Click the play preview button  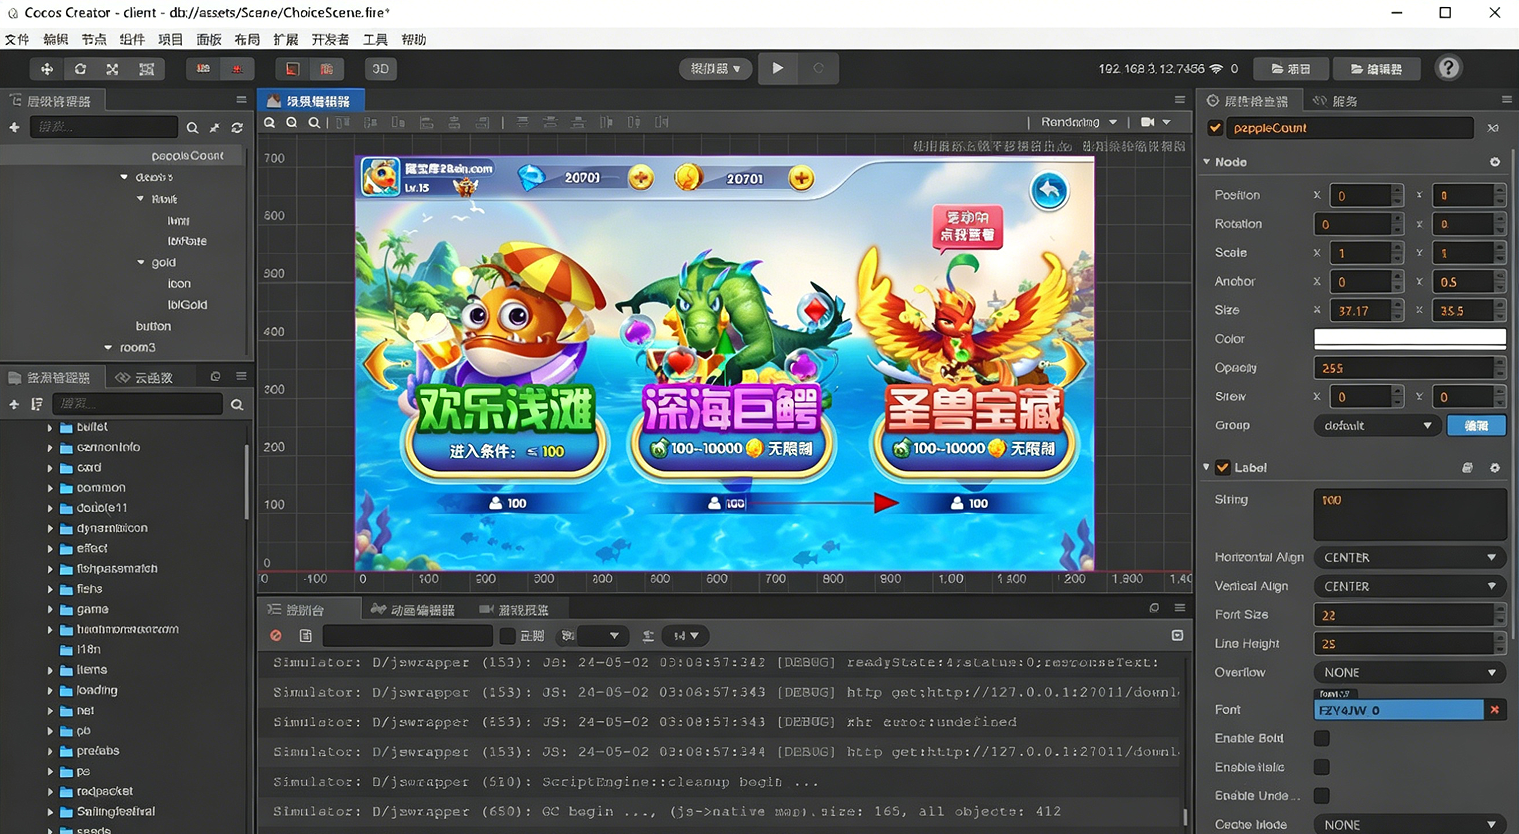tap(777, 69)
